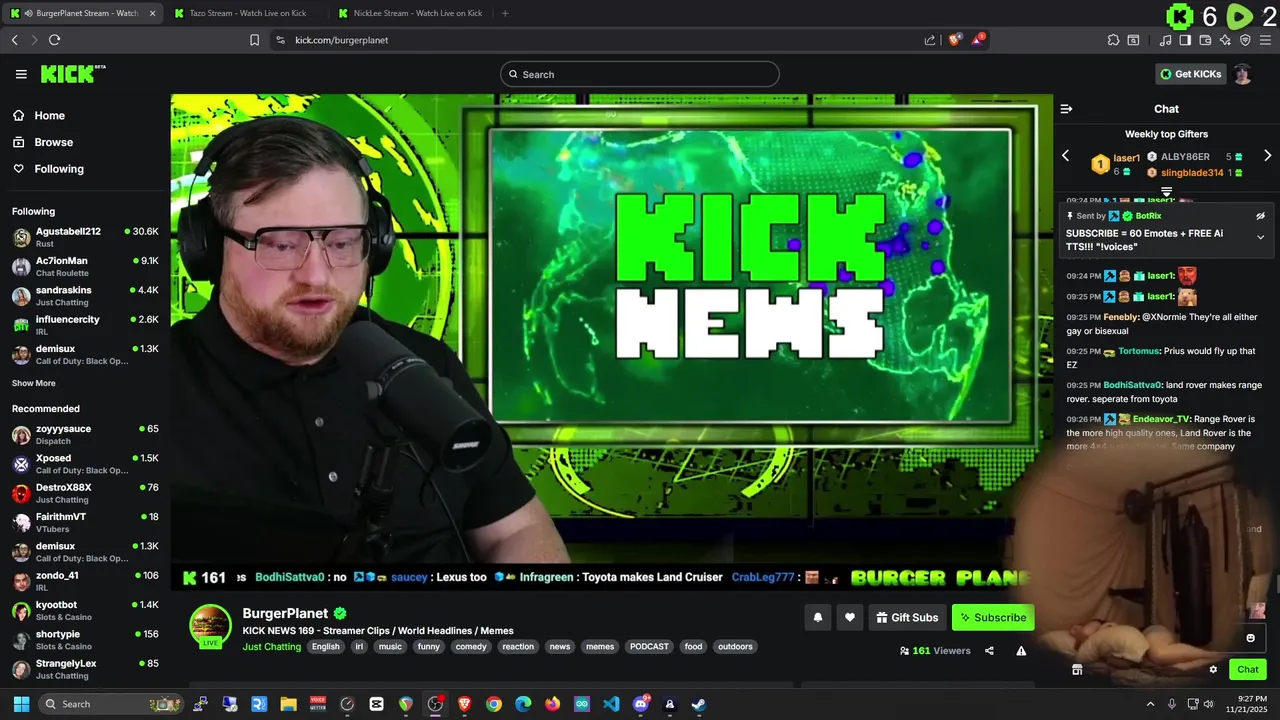
Task: Go back in the browser
Action: pyautogui.click(x=14, y=40)
